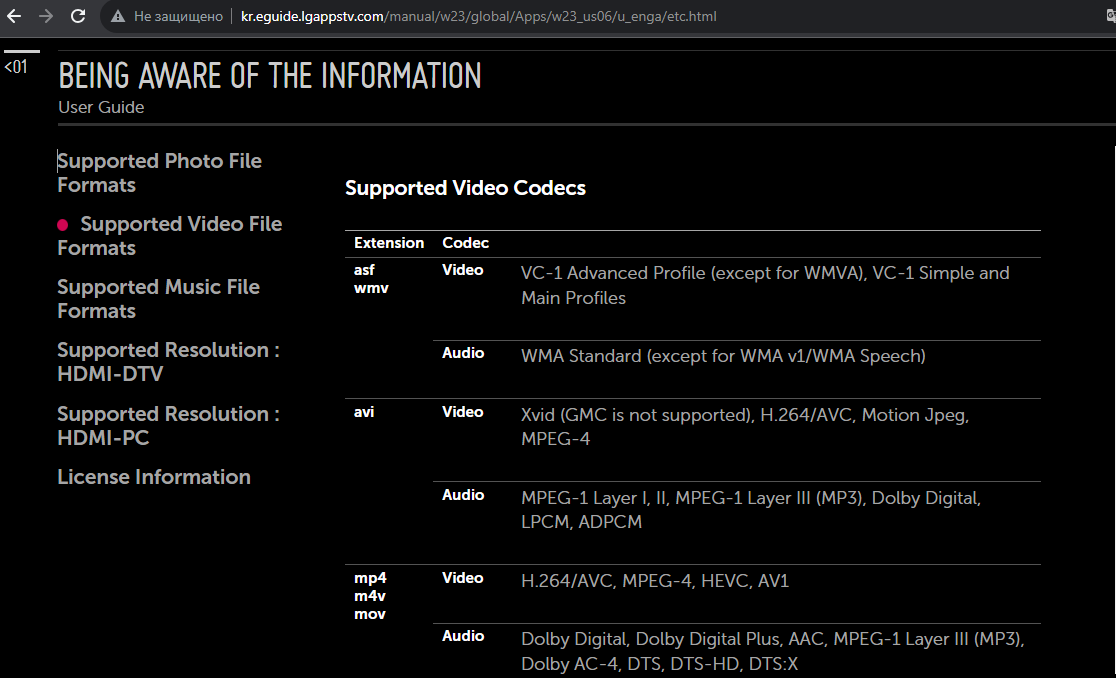Go back using the <01 chapter marker
Image resolution: width=1116 pixels, height=678 pixels.
tap(16, 67)
